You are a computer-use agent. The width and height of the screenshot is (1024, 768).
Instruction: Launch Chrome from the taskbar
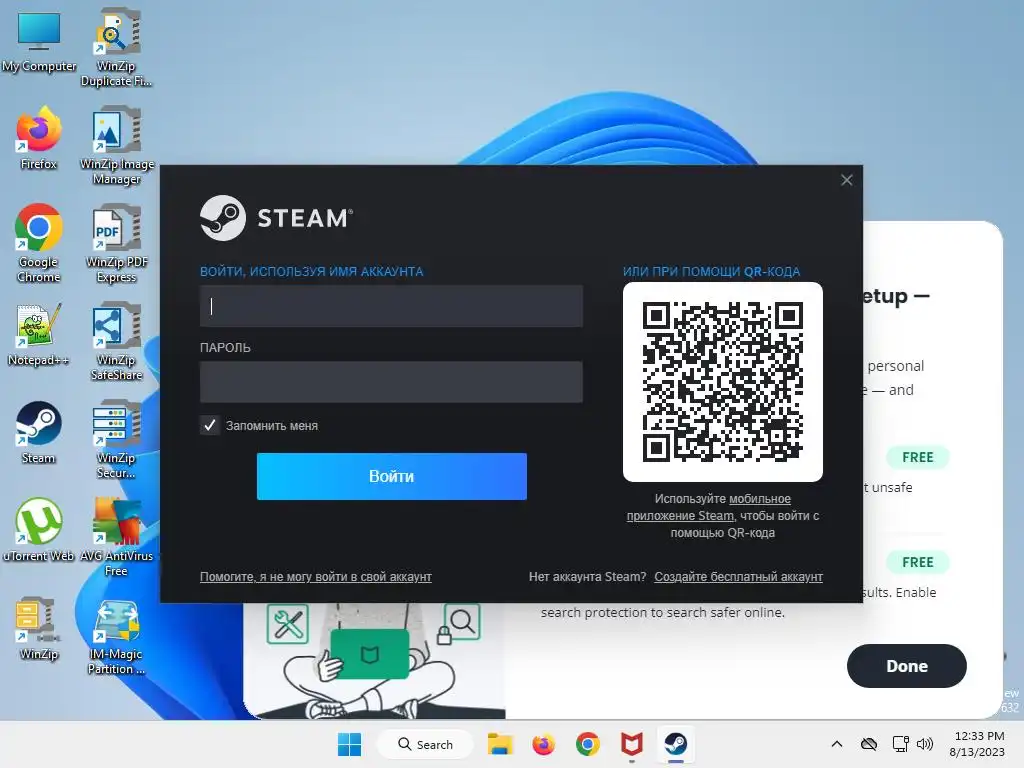(x=588, y=744)
